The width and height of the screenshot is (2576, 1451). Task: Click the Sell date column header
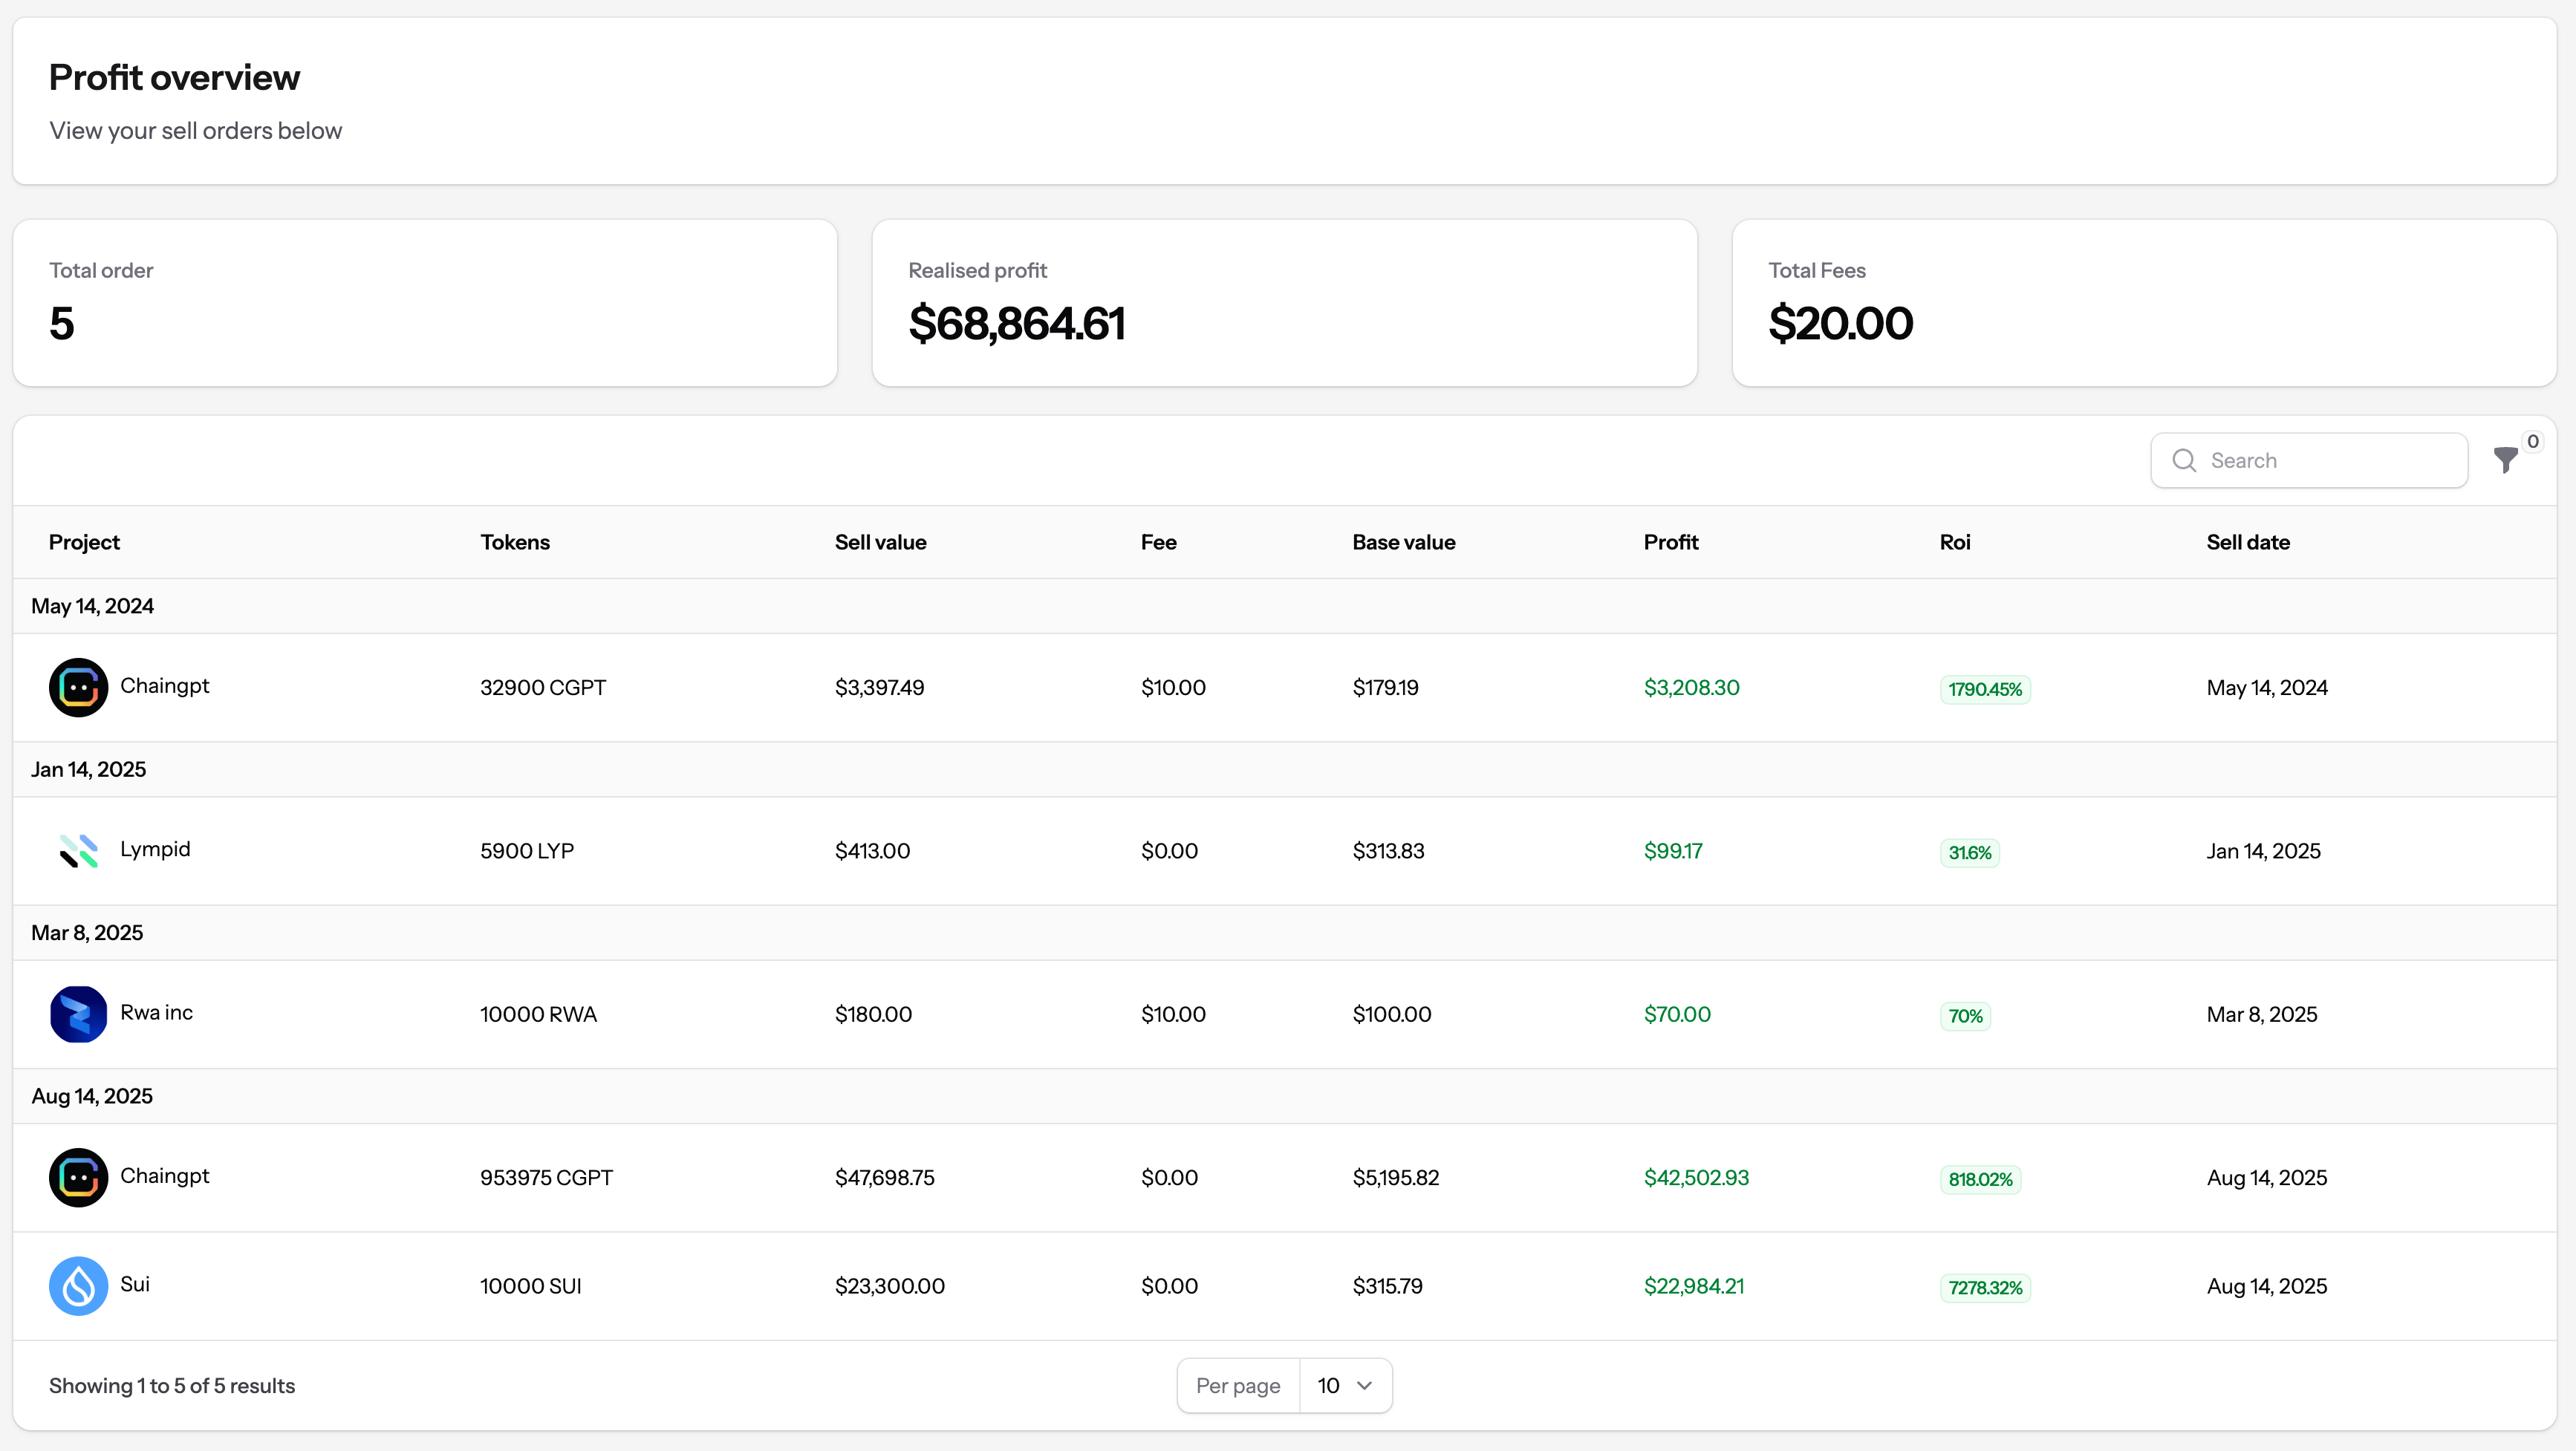click(x=2247, y=542)
